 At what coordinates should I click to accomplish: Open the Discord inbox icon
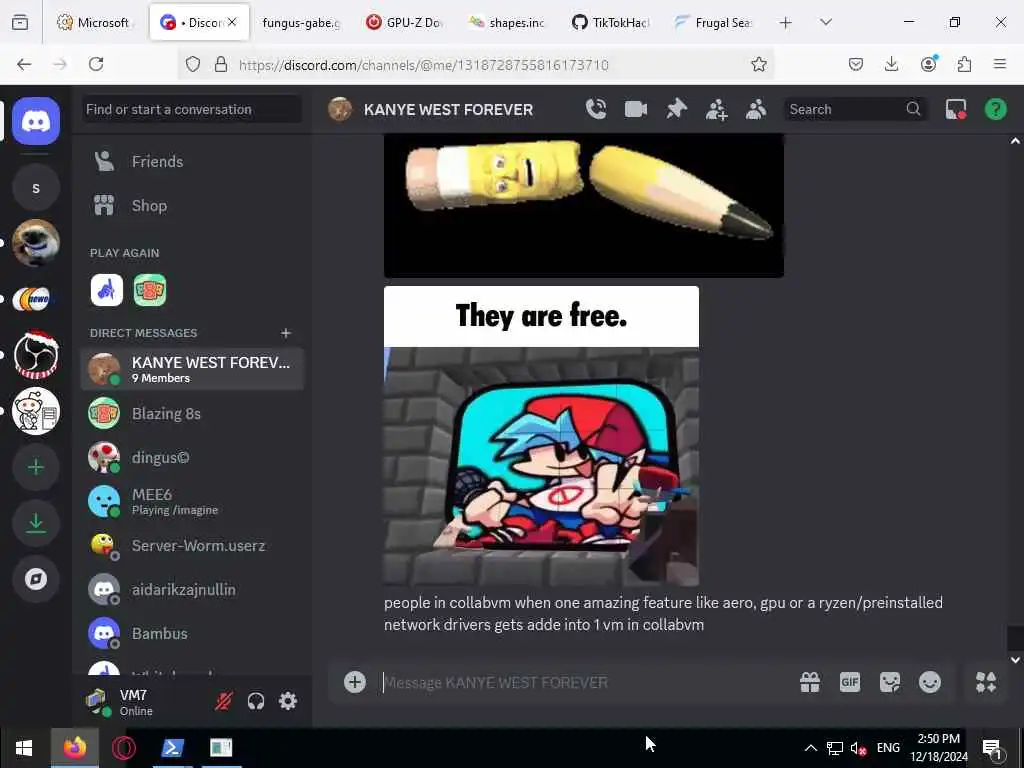[x=955, y=109]
